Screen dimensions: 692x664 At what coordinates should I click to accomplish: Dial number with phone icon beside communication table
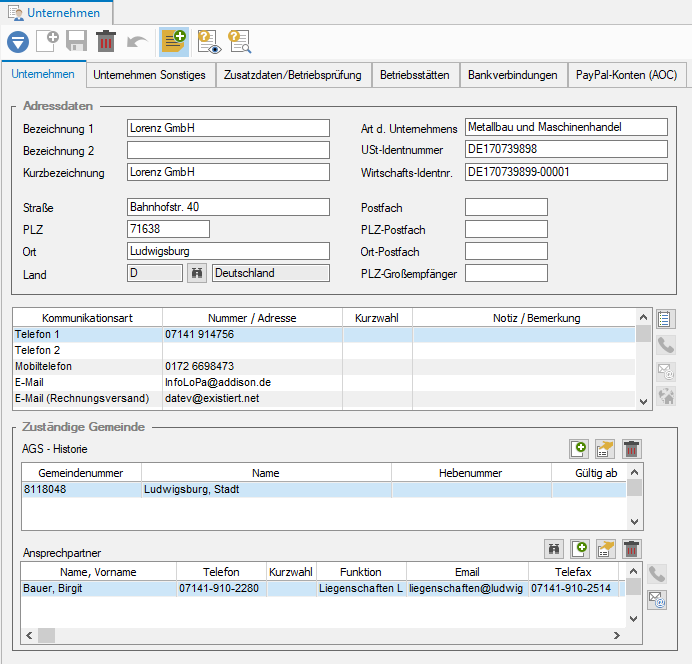pyautogui.click(x=665, y=345)
